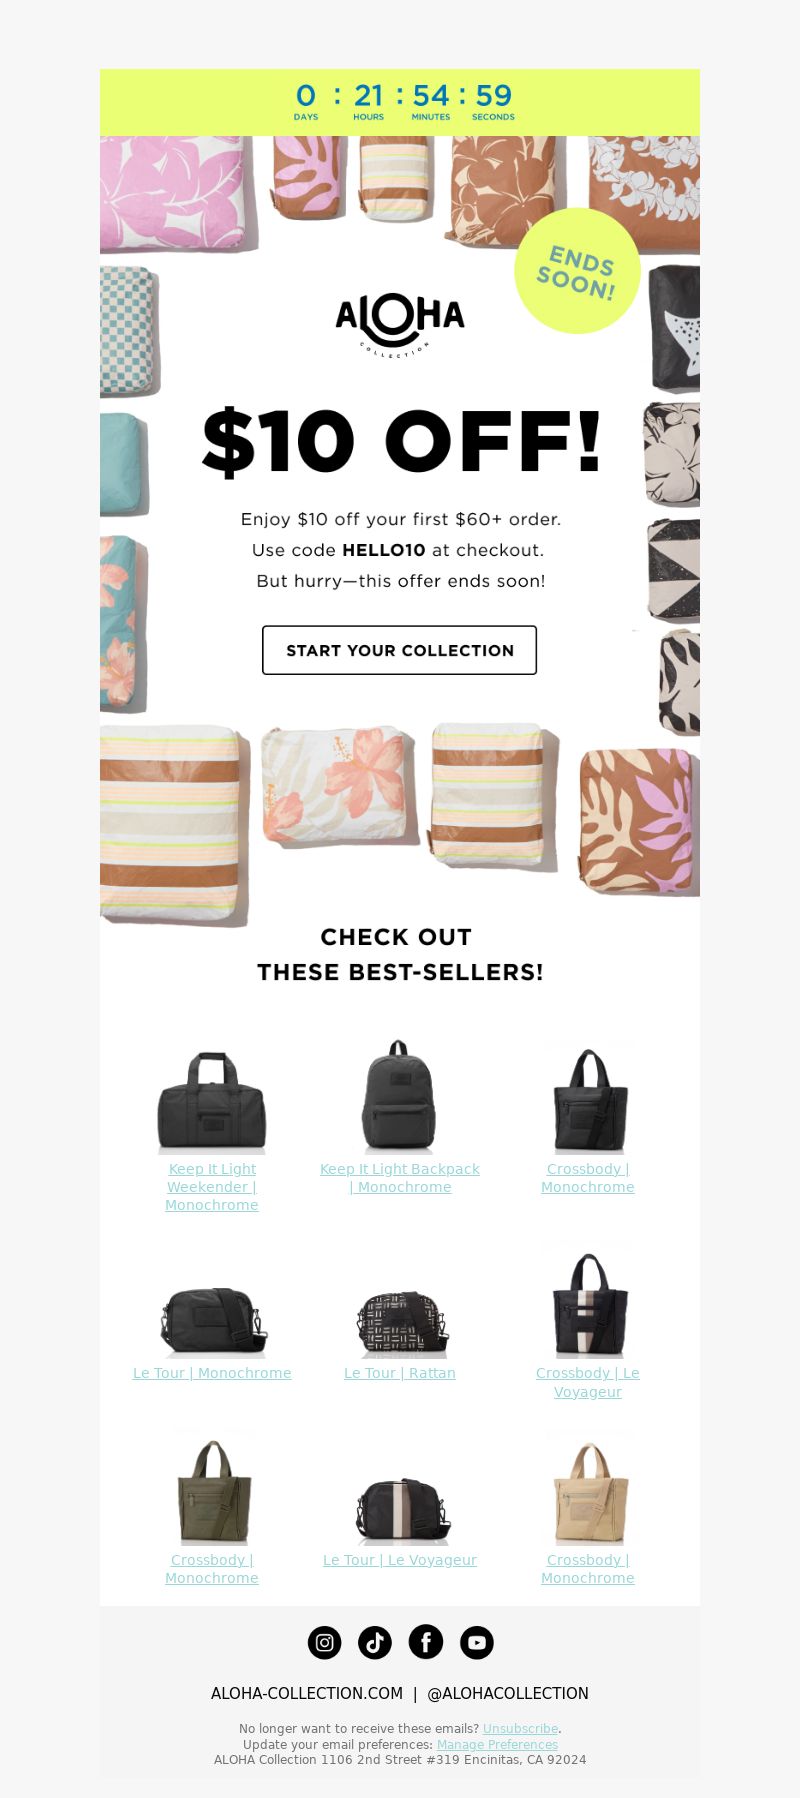Select the olive green crossbody tote image
Viewport: 800px width, 1798px height.
212,1492
